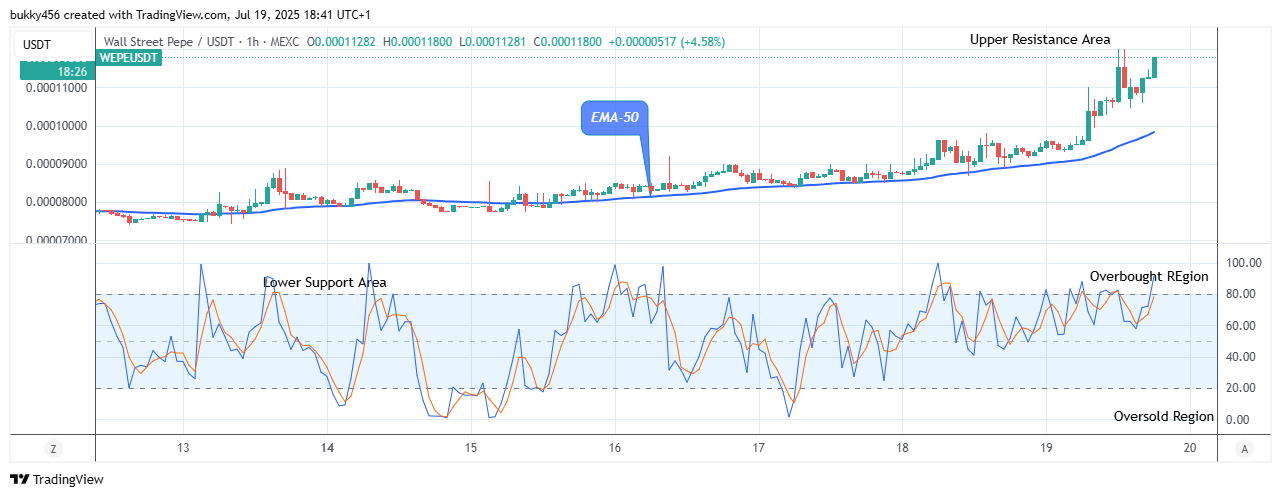Click the 20.00 oscillator axis label
The height and width of the screenshot is (497, 1281).
1243,388
